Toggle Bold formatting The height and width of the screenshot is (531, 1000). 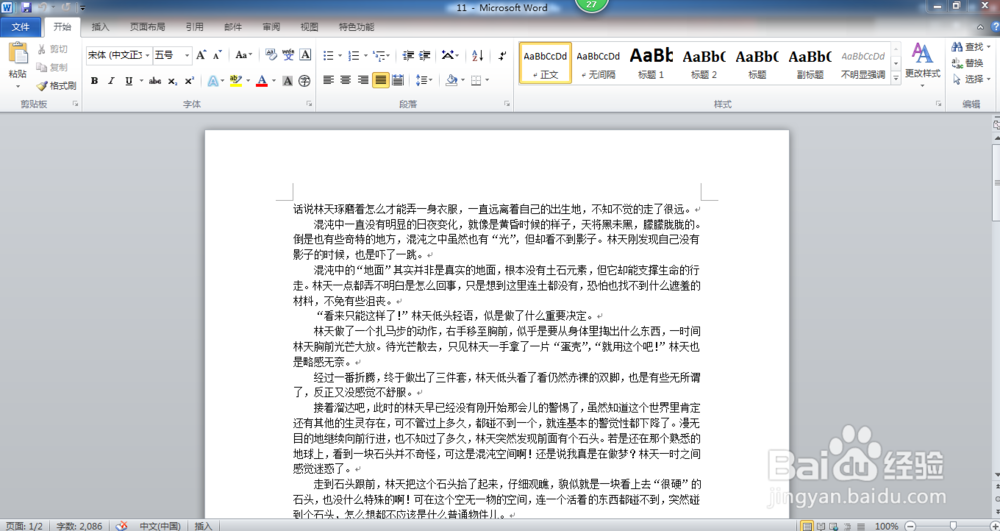[x=94, y=81]
